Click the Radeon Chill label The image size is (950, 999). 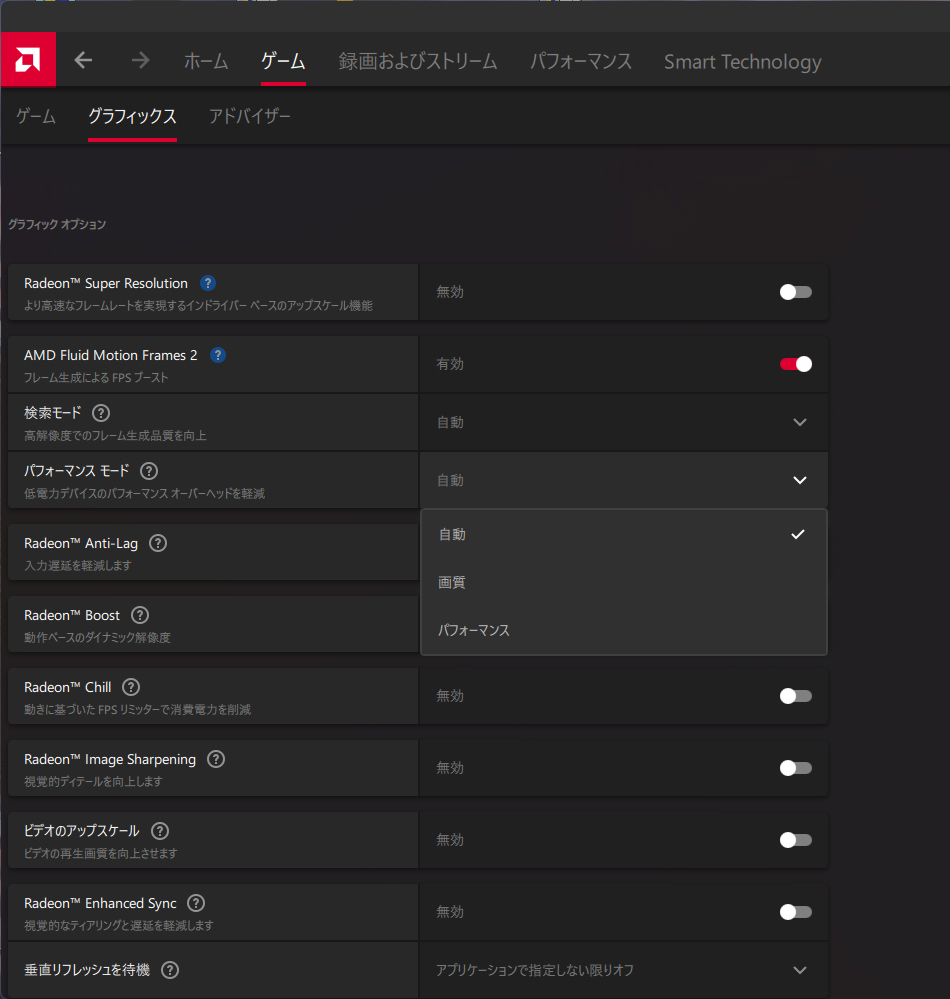click(68, 687)
